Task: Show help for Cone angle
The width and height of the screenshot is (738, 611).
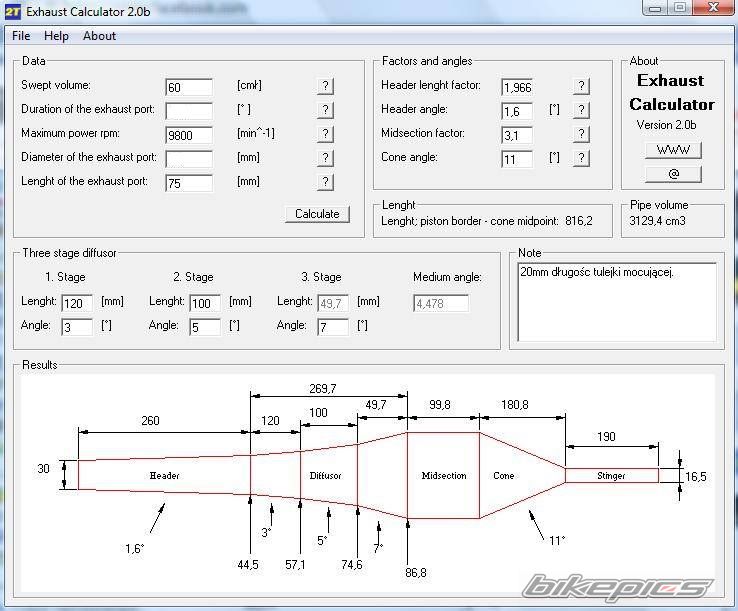Action: click(x=581, y=158)
